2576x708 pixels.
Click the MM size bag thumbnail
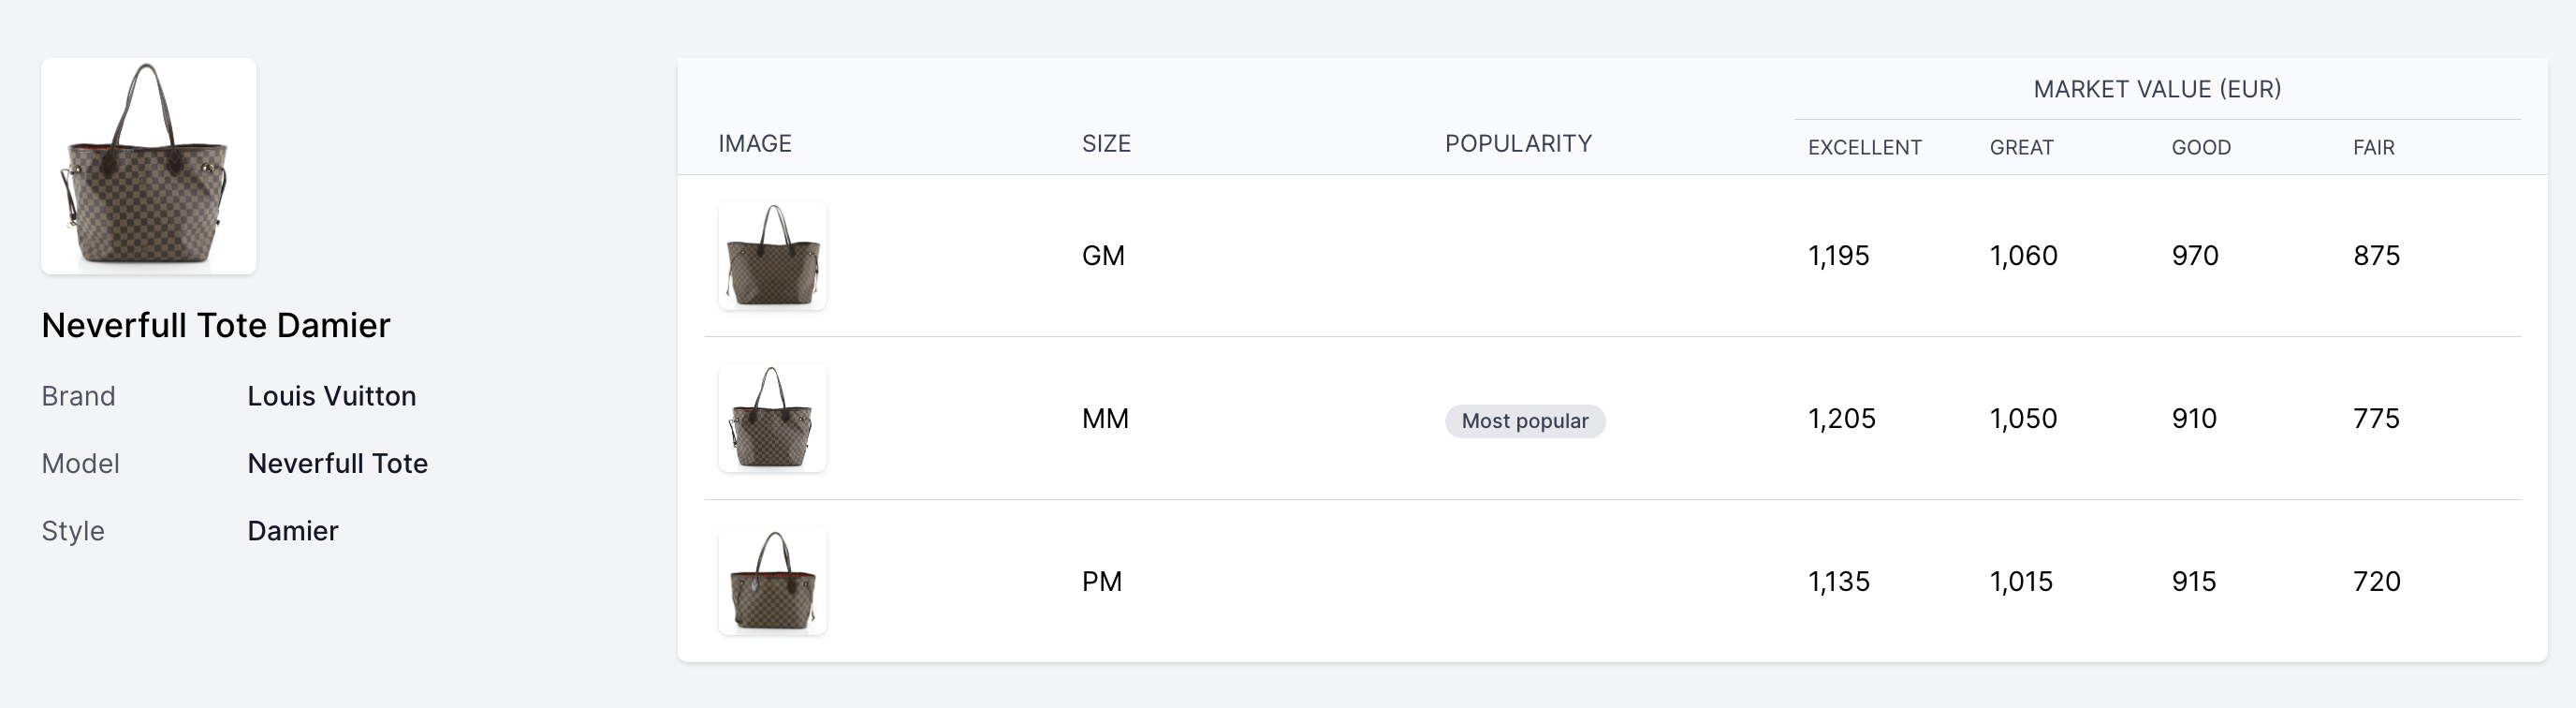(x=772, y=418)
